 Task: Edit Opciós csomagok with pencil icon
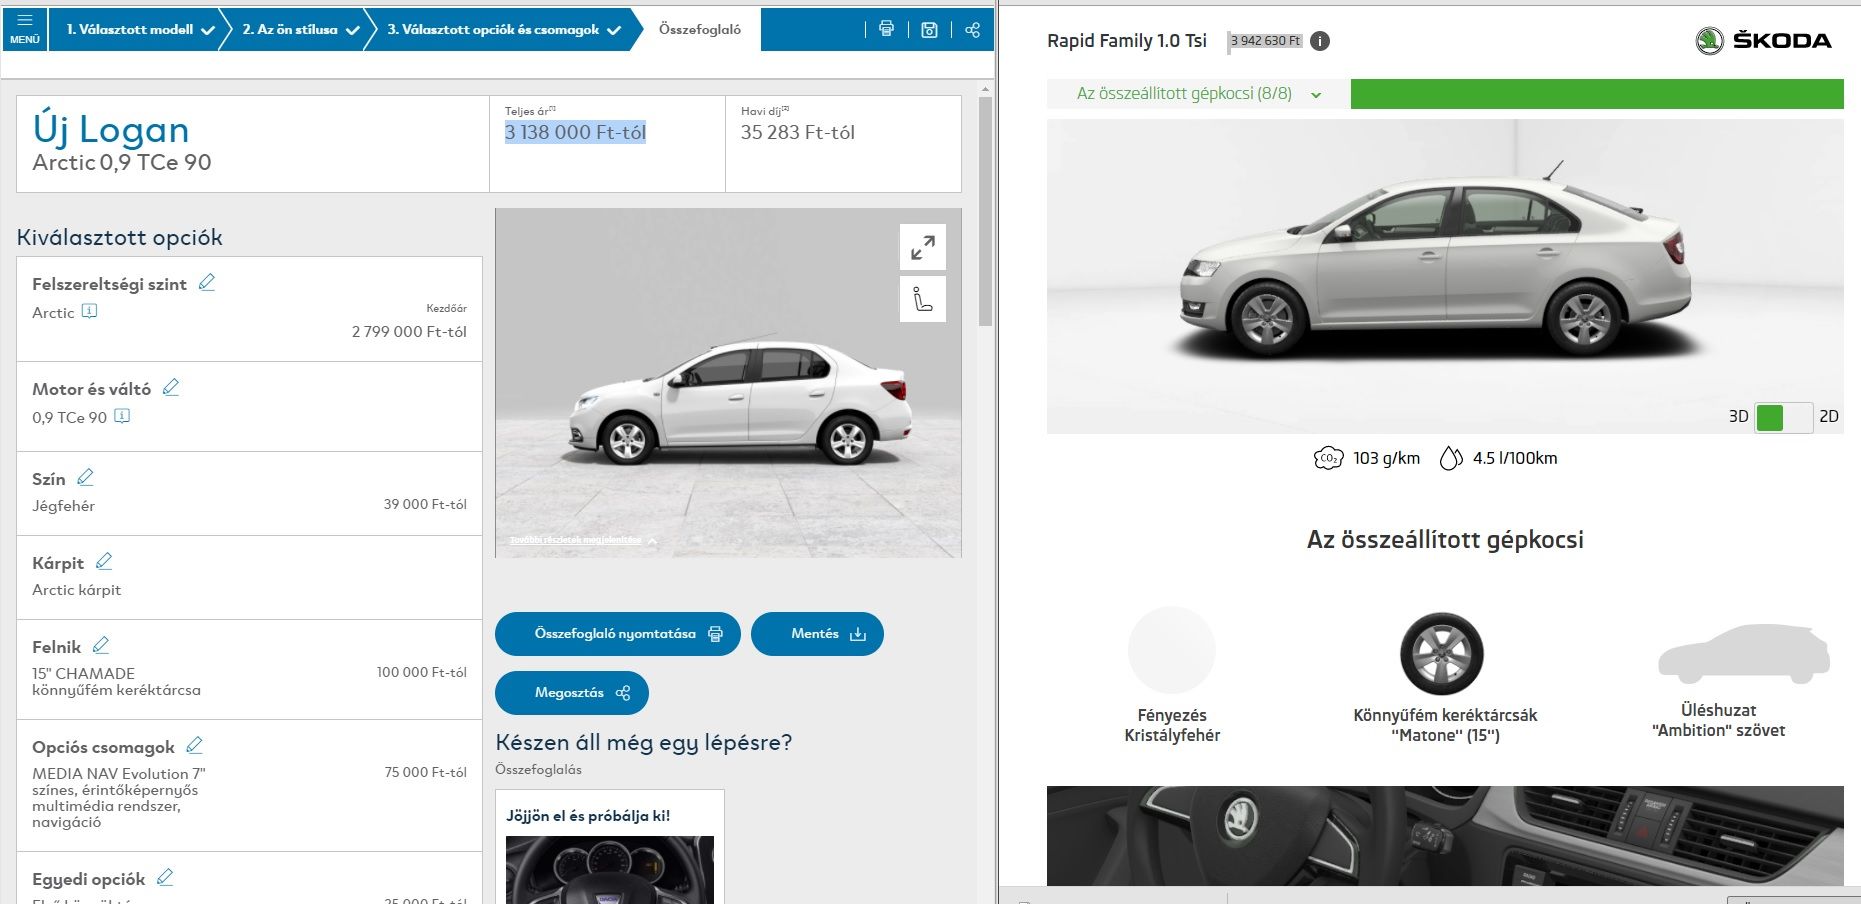(195, 745)
